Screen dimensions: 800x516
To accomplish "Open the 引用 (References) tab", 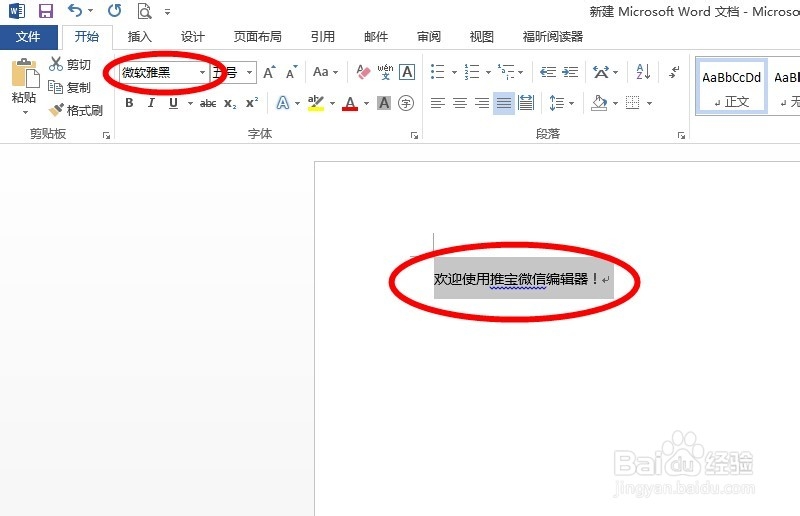I will pos(323,37).
